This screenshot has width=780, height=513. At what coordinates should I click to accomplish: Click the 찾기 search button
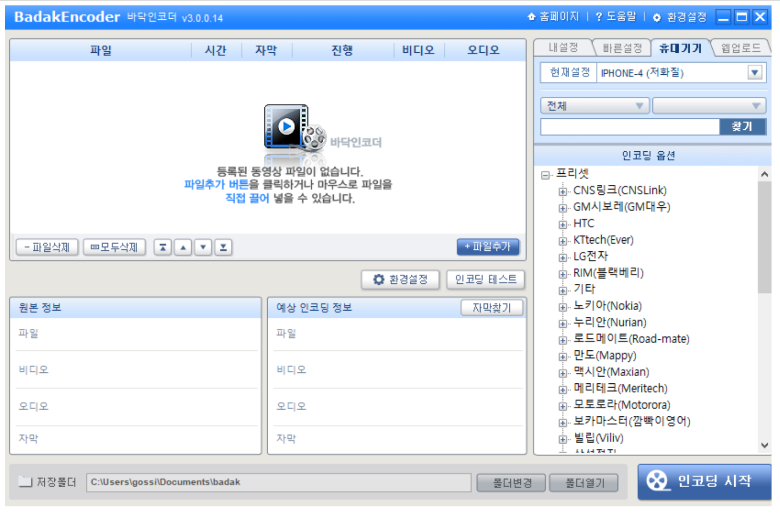click(742, 127)
